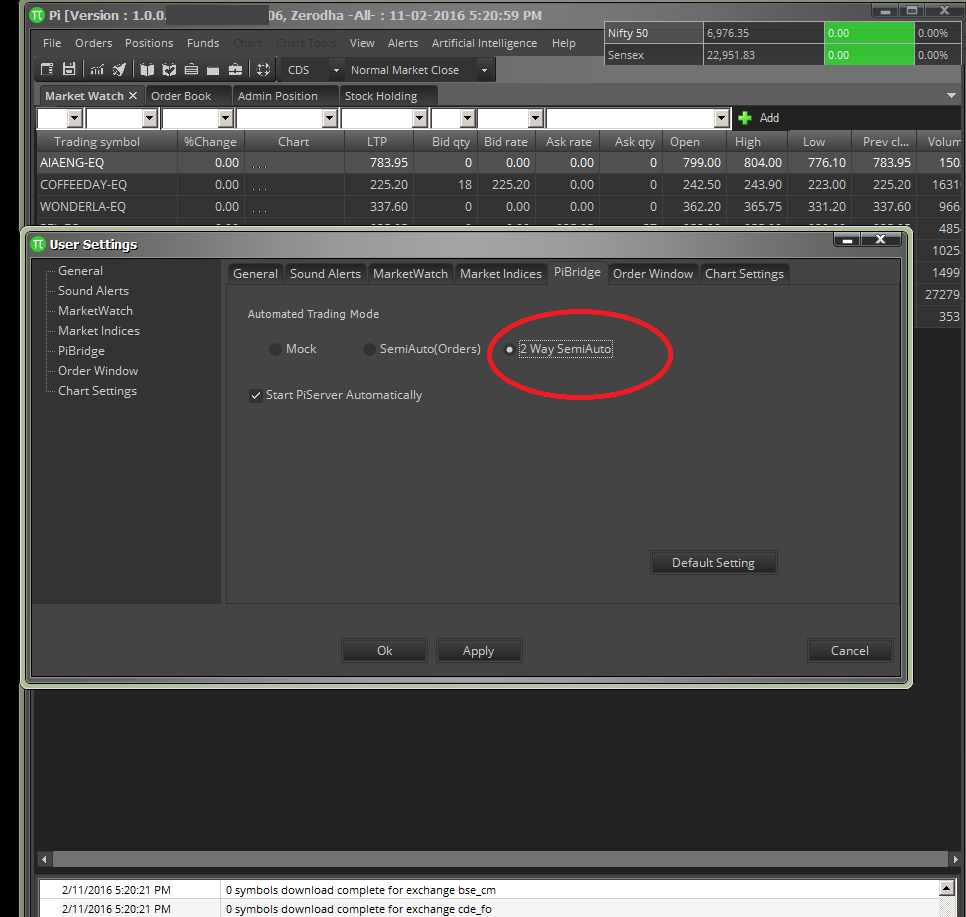Click the book with checkmark toolbar icon
Viewport: 966px width, 917px height.
(169, 70)
